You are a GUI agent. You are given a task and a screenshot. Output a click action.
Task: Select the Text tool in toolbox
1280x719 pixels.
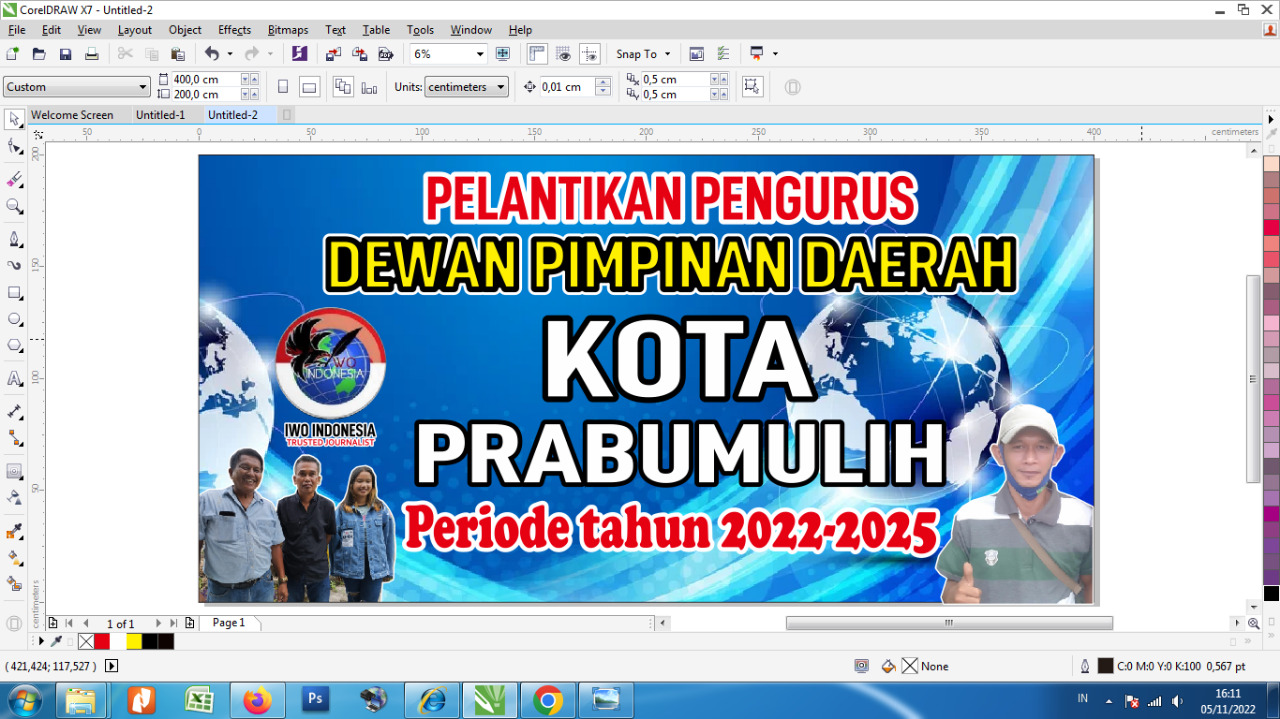point(15,379)
